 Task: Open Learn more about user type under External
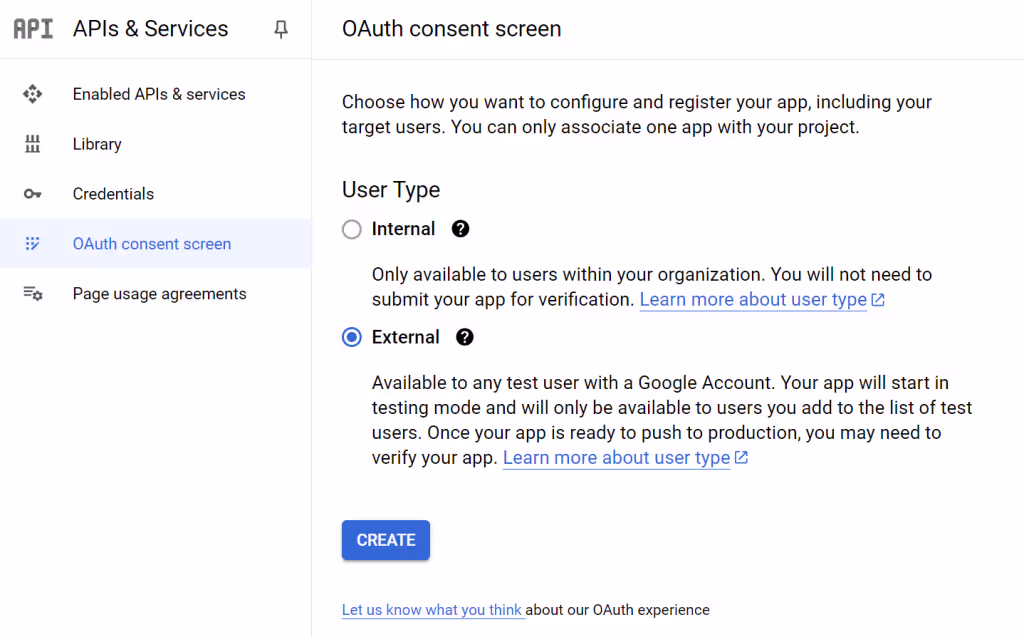[x=616, y=458]
